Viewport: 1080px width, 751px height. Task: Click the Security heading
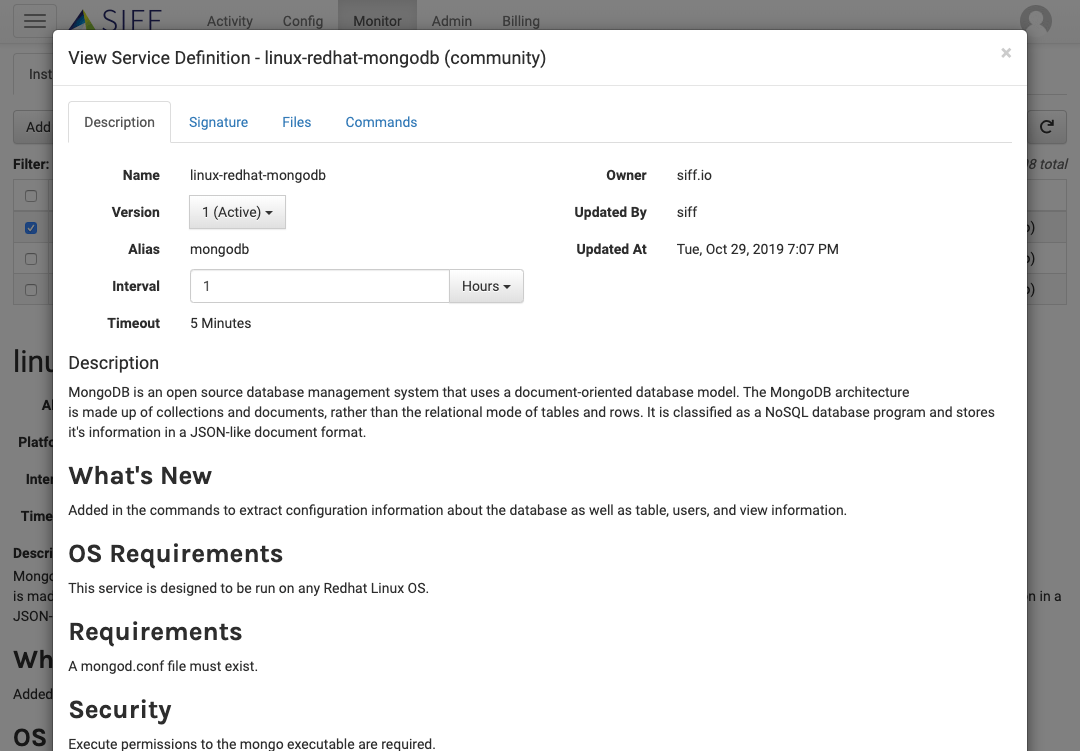point(120,709)
